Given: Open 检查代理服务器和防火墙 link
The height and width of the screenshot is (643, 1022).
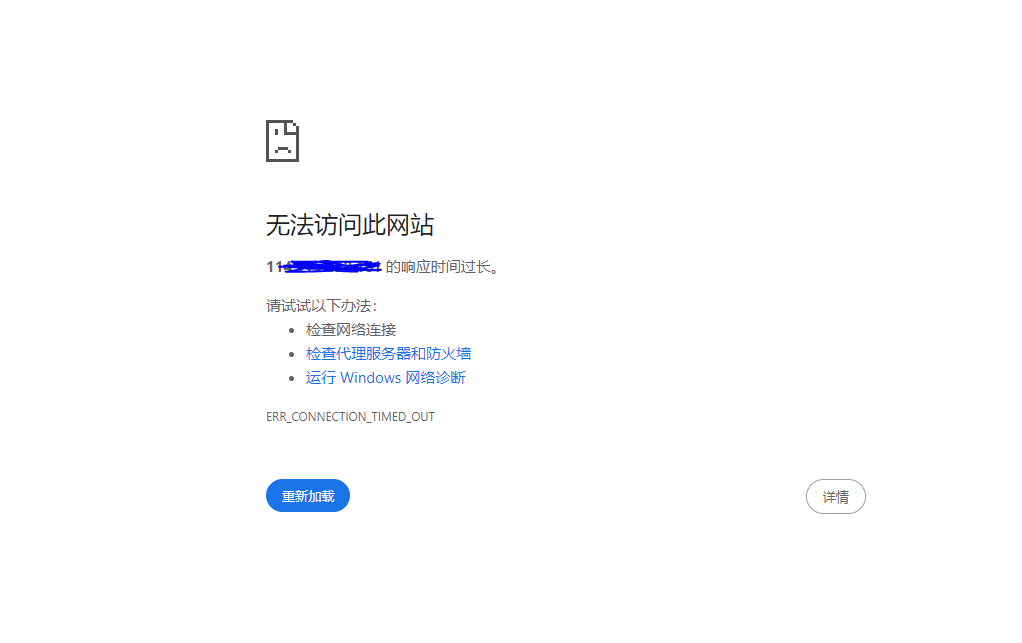Looking at the screenshot, I should tap(388, 354).
